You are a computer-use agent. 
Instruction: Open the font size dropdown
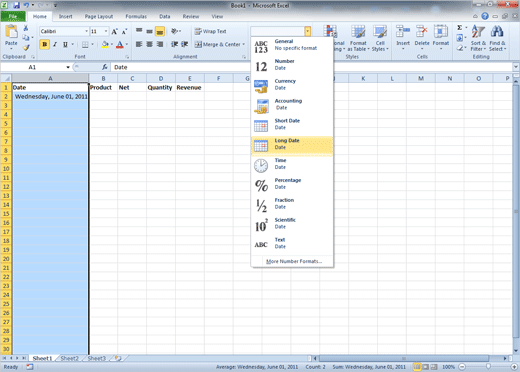[x=106, y=31]
